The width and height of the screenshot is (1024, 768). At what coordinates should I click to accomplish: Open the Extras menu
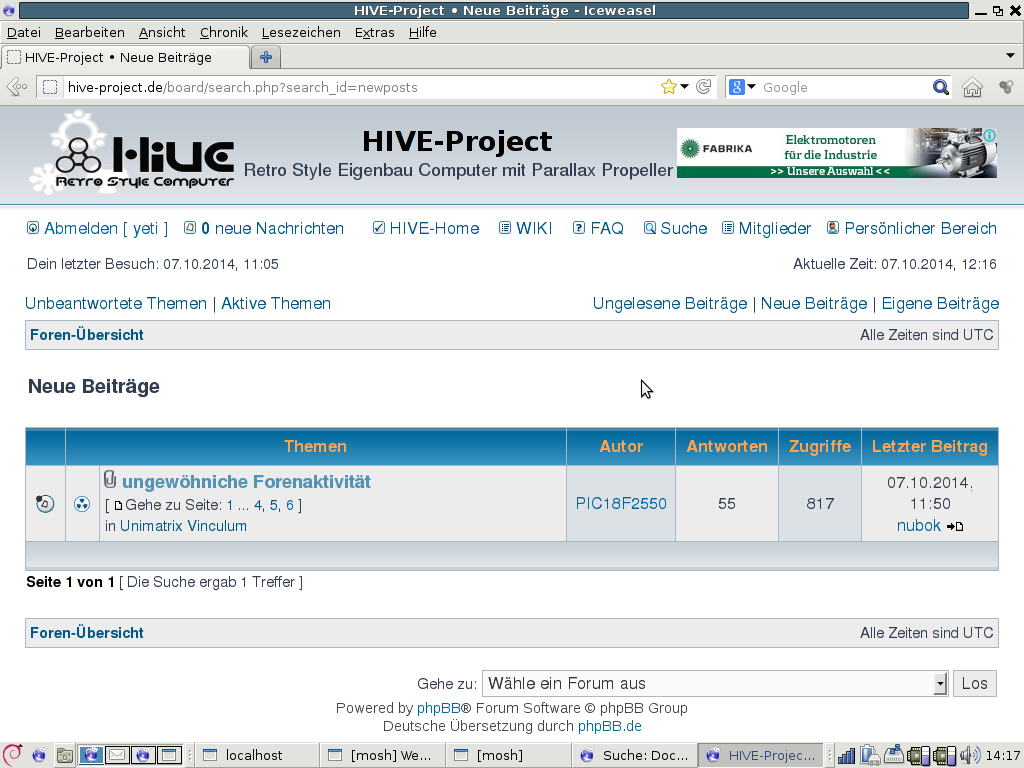(x=374, y=32)
